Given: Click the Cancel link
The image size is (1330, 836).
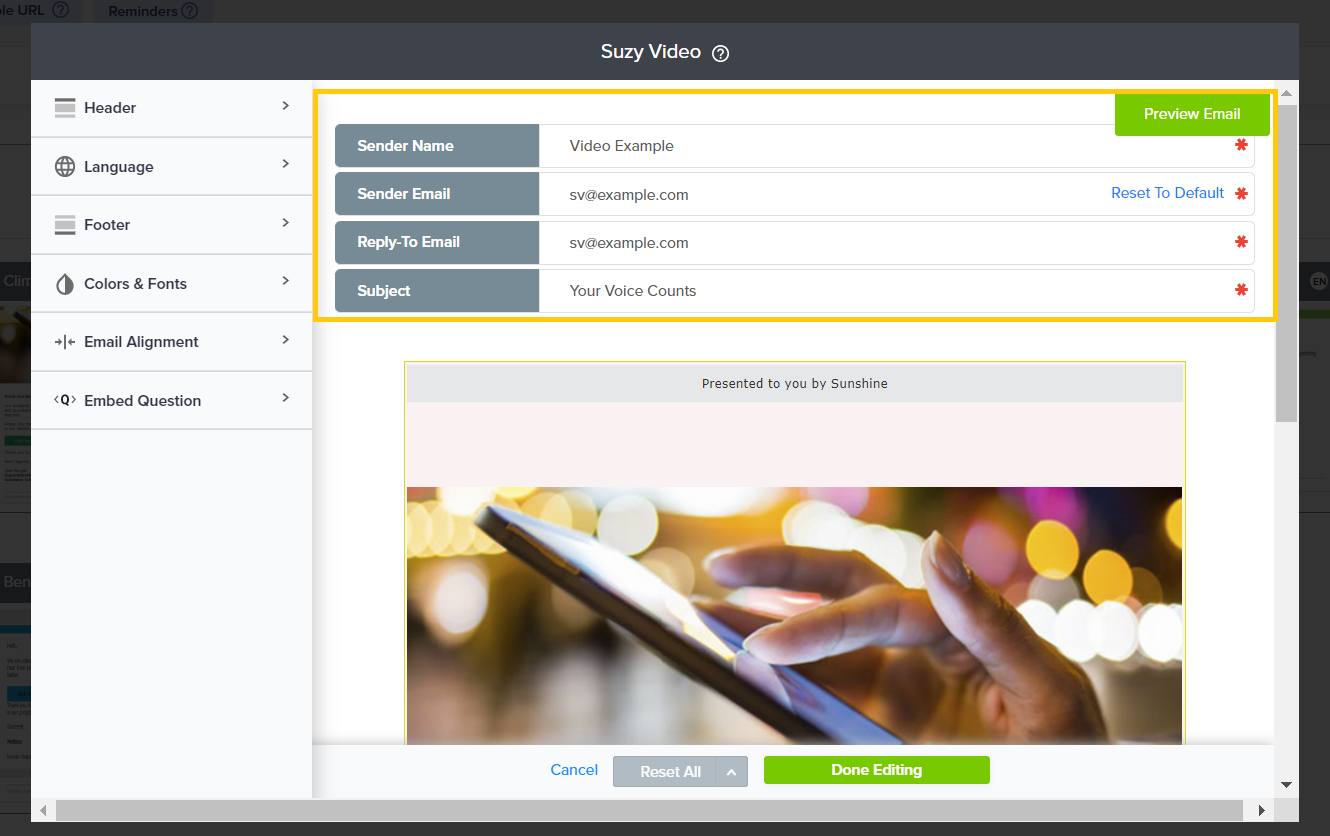Looking at the screenshot, I should 574,770.
